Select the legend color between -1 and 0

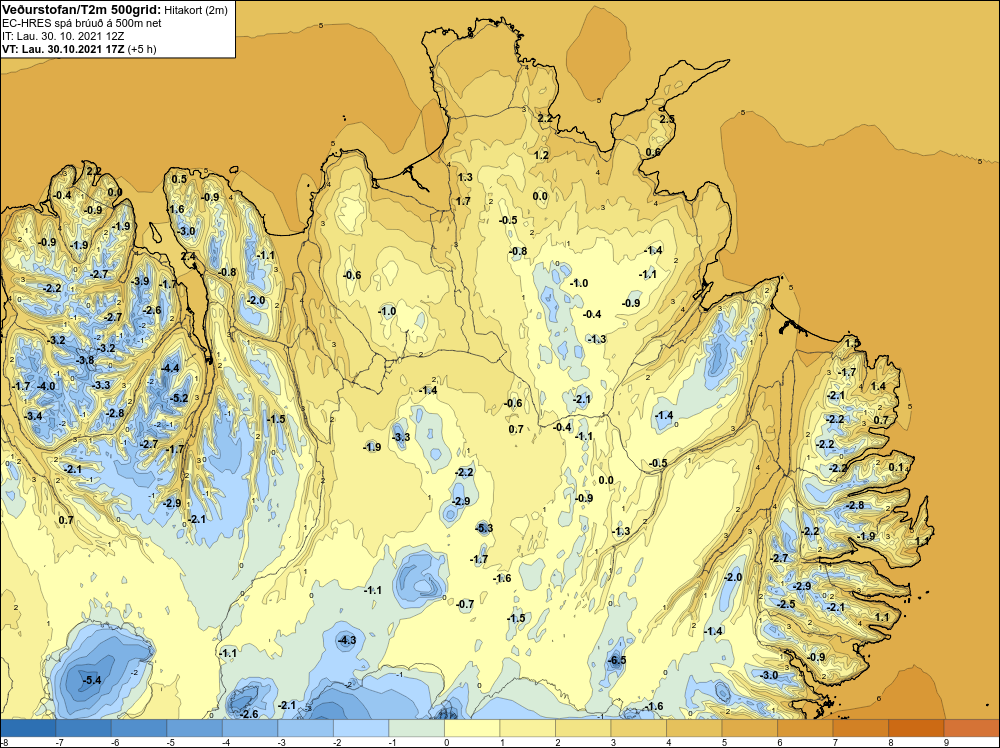coord(416,728)
